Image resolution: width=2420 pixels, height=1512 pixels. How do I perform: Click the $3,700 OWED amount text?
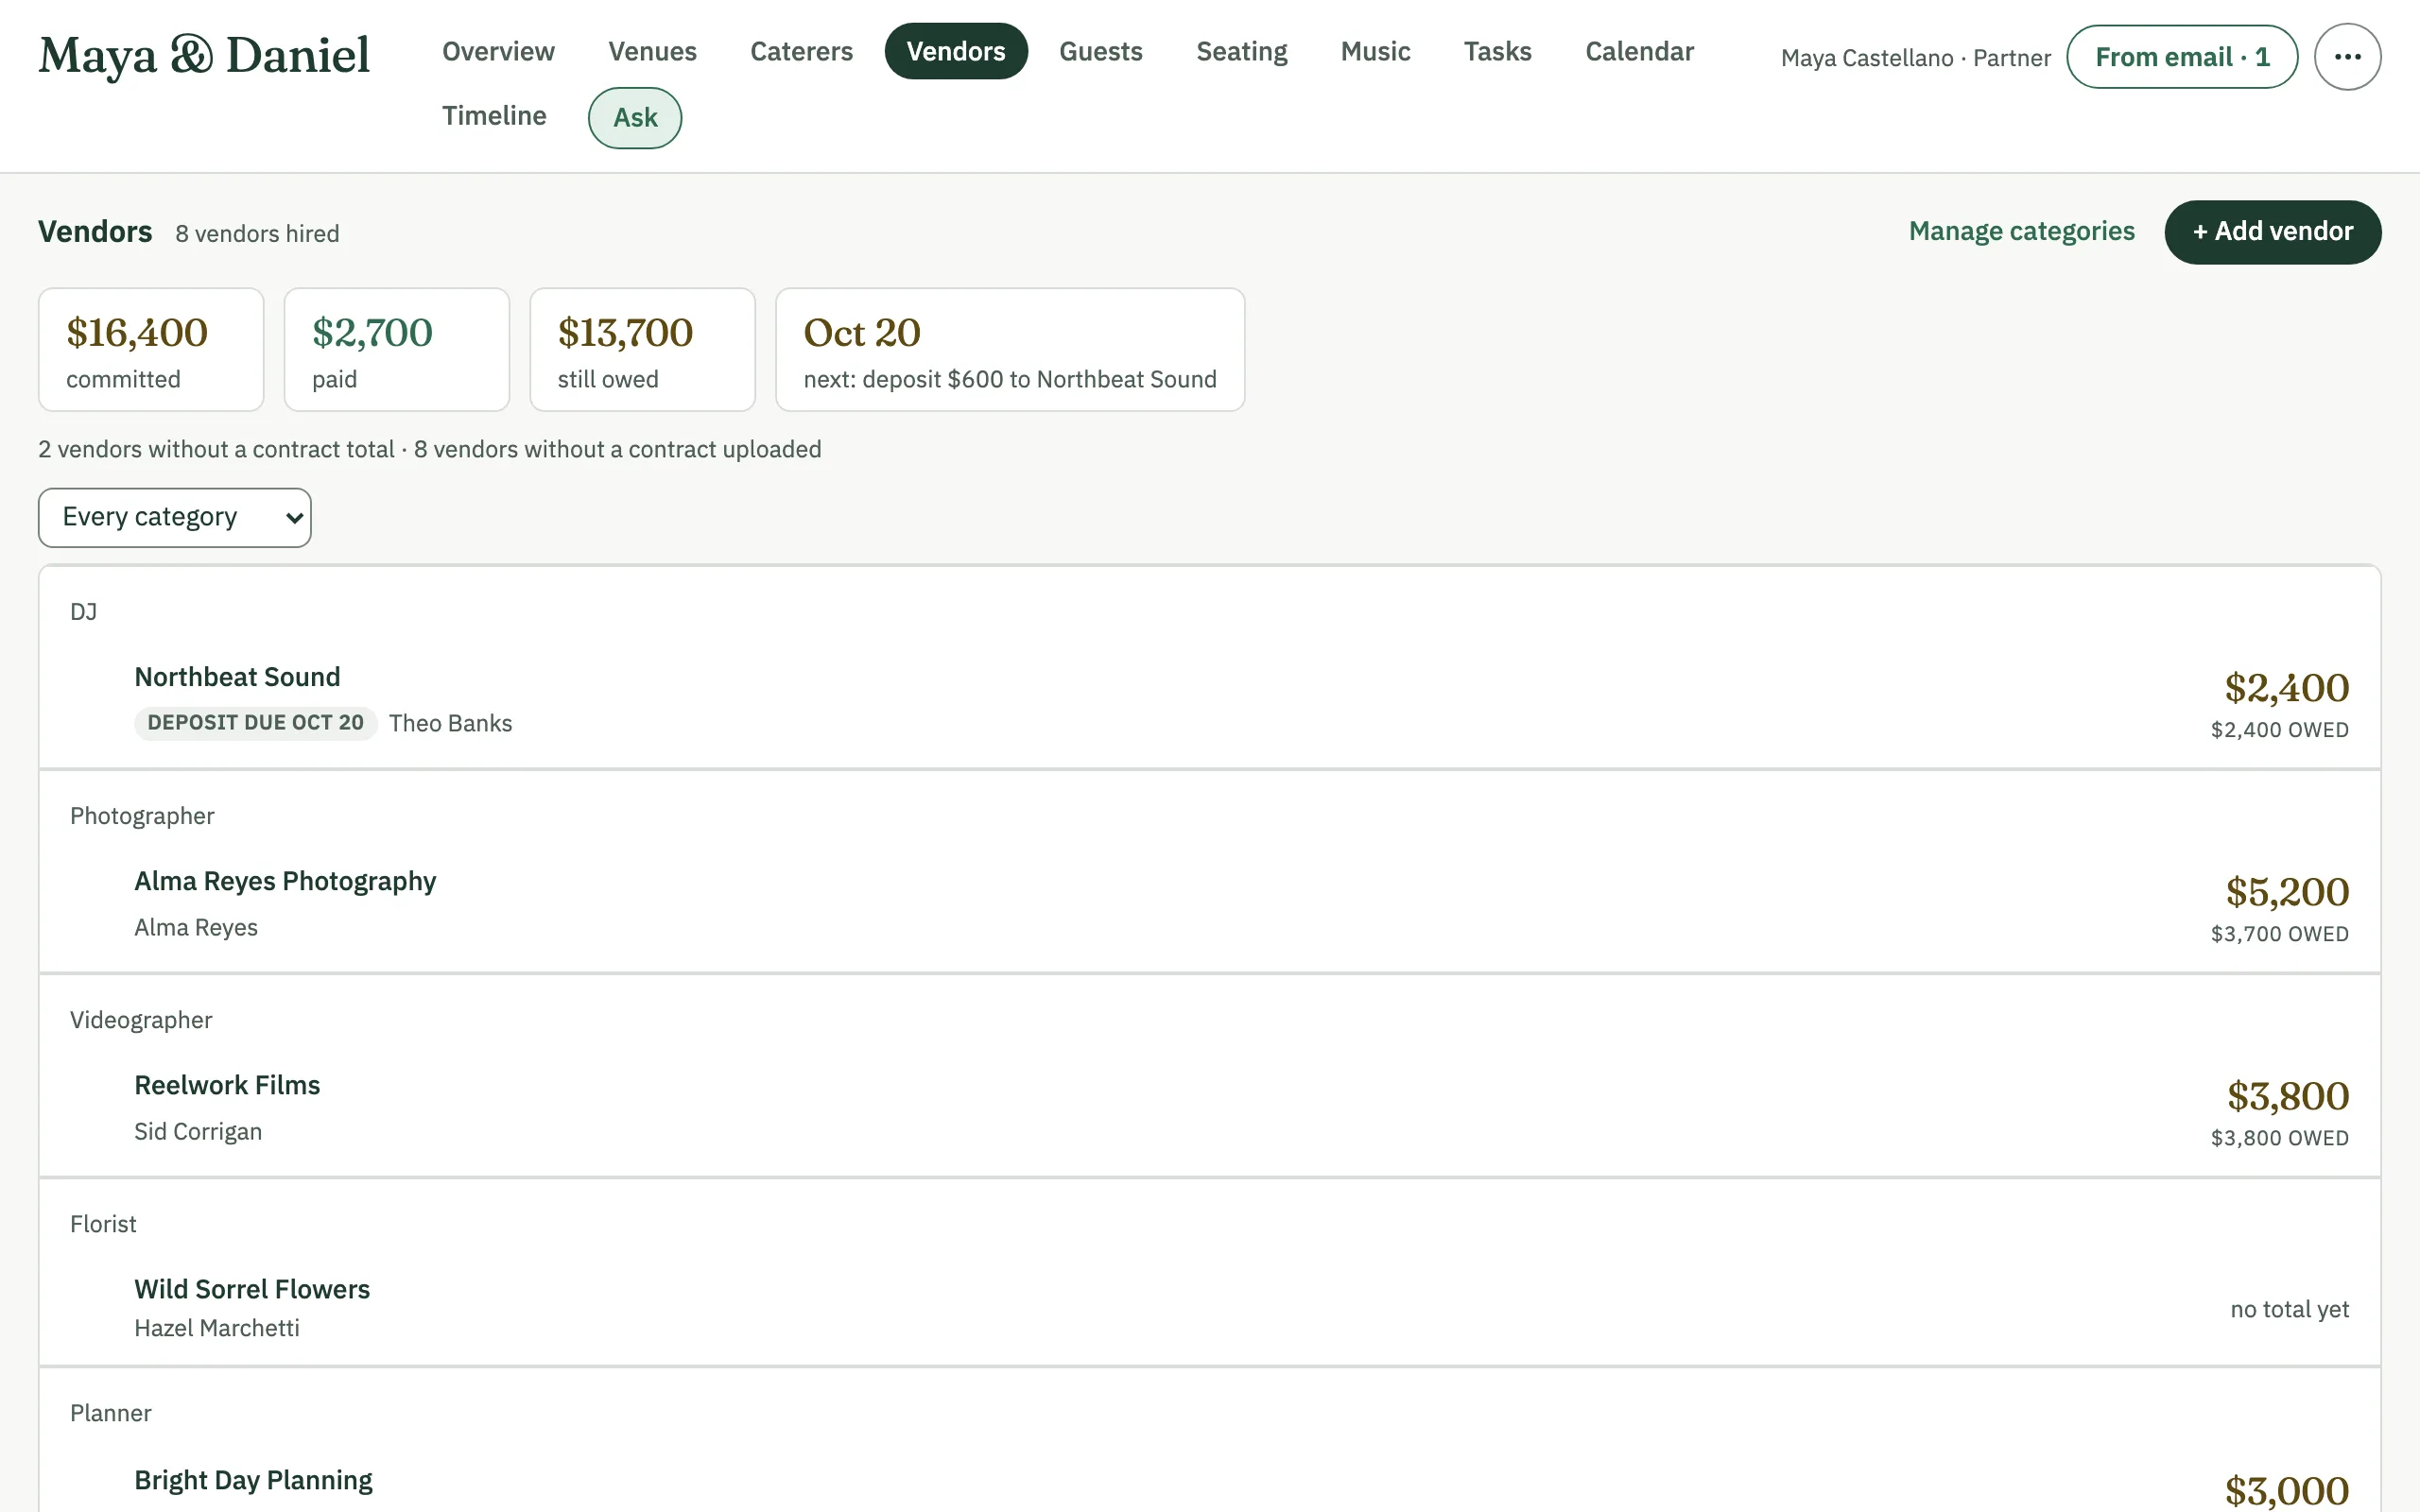(x=2279, y=934)
